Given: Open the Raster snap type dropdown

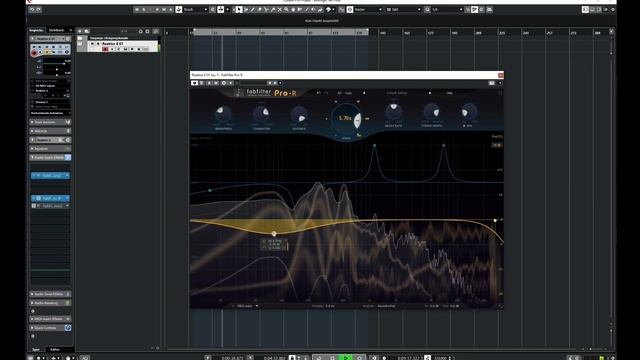Looking at the screenshot, I should tap(368, 9).
